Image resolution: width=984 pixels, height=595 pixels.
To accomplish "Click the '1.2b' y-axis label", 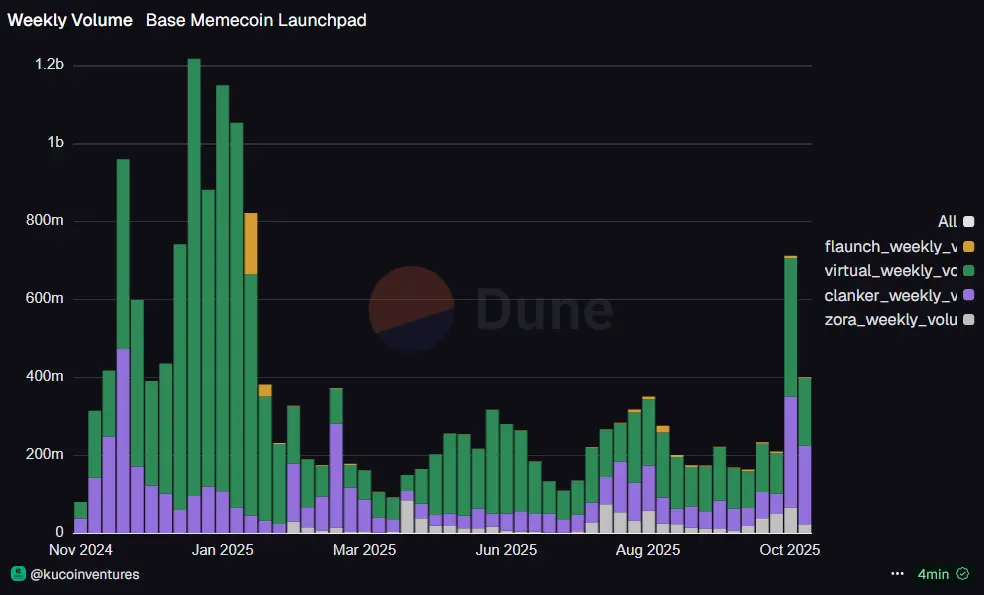I will click(x=49, y=65).
